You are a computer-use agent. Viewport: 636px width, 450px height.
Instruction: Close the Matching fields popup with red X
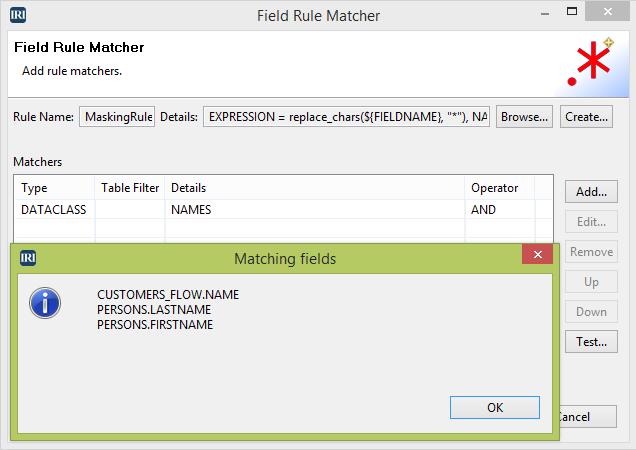point(537,254)
